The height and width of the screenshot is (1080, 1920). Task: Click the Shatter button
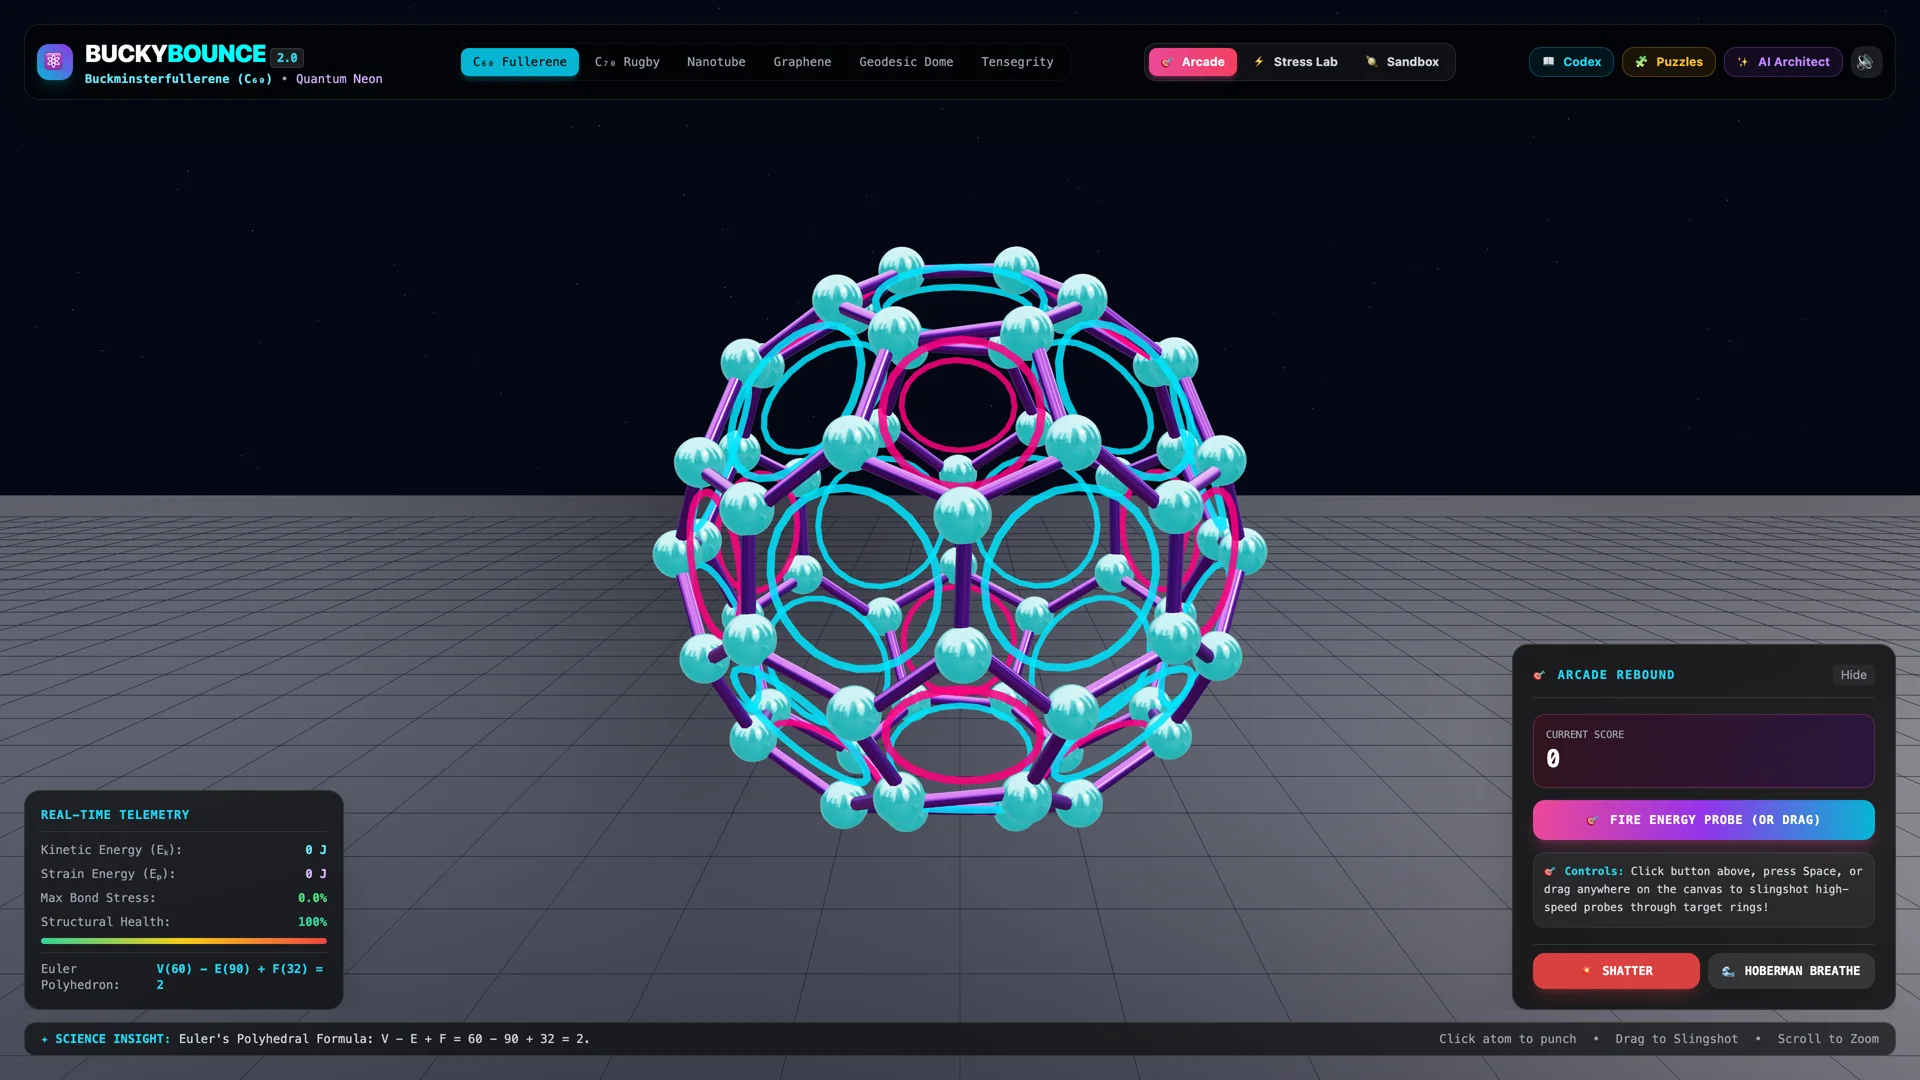[1616, 971]
